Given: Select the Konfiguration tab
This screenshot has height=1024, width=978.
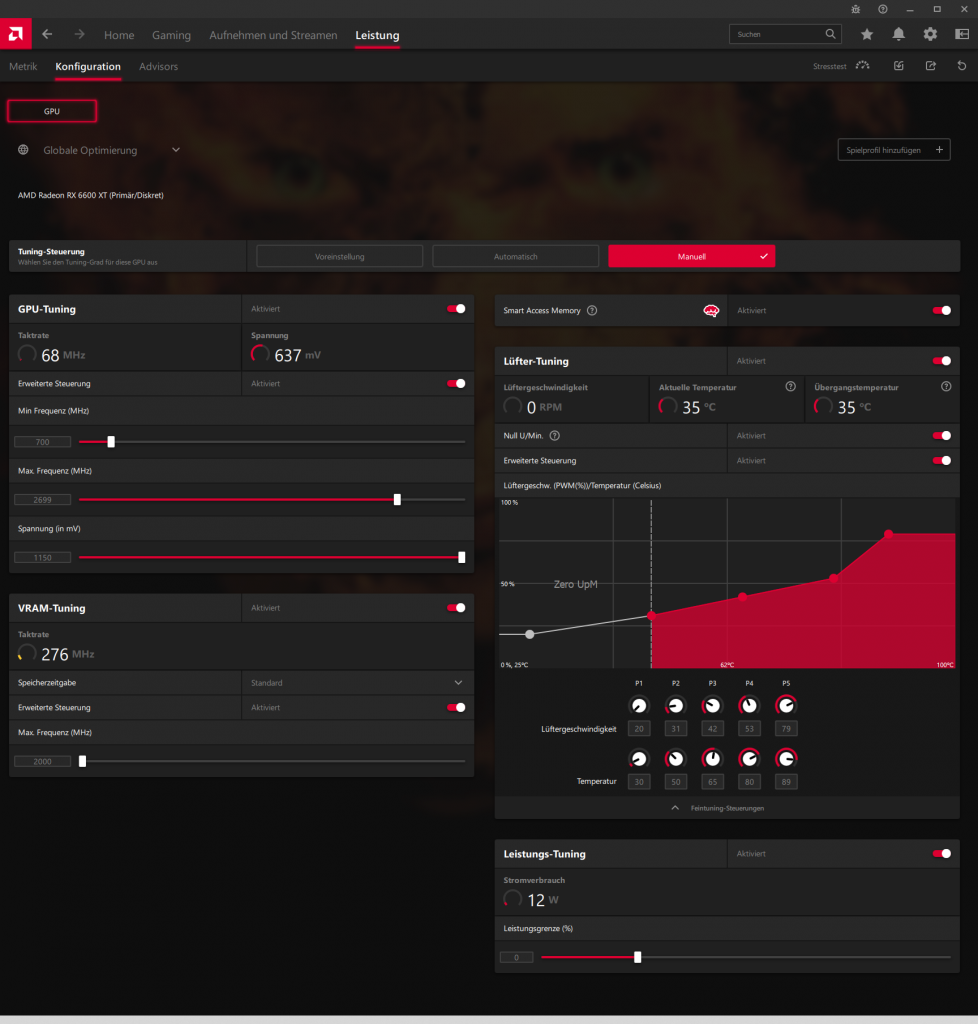Looking at the screenshot, I should pyautogui.click(x=87, y=67).
